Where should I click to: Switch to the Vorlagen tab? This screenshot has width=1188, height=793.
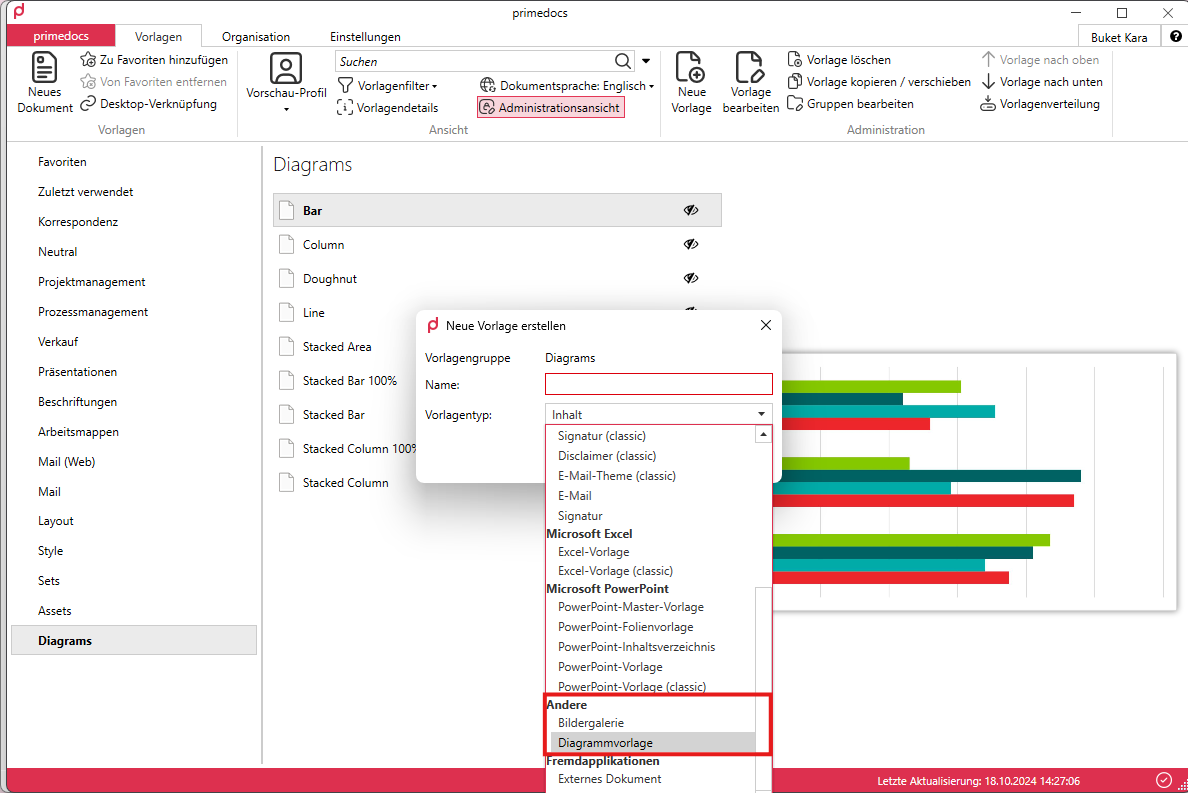click(158, 36)
